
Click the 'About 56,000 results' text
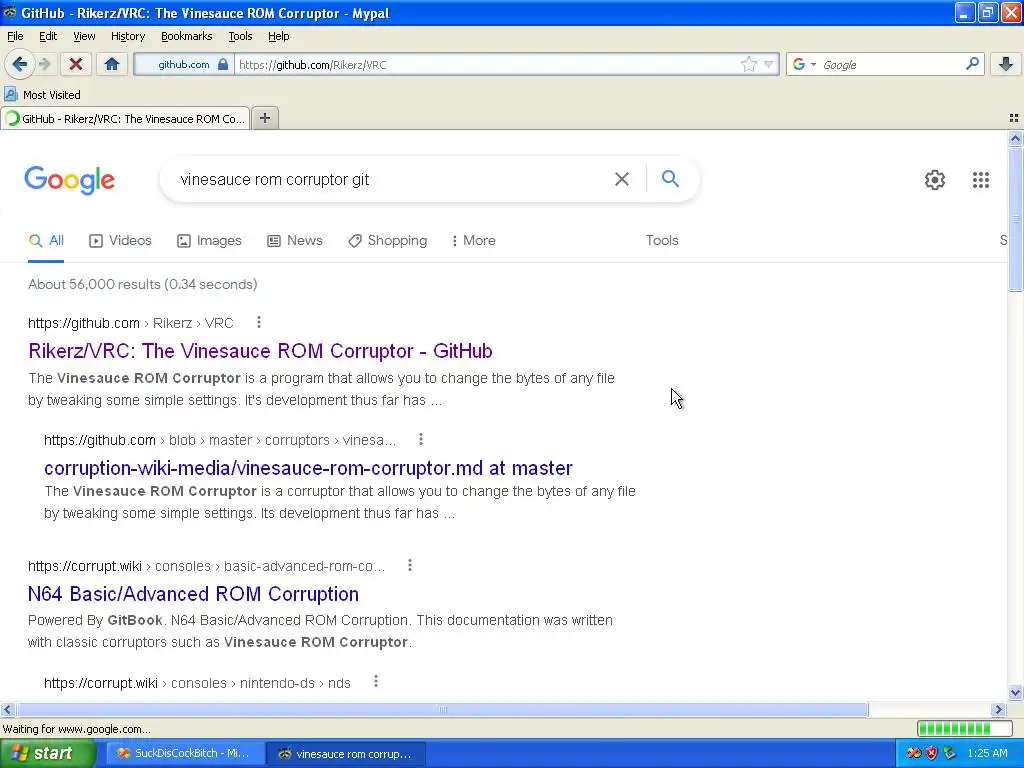[142, 285]
